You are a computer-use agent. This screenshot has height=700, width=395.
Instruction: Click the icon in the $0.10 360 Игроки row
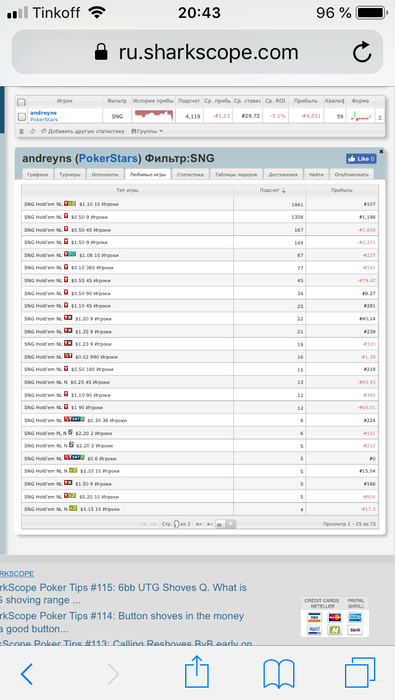click(66, 267)
